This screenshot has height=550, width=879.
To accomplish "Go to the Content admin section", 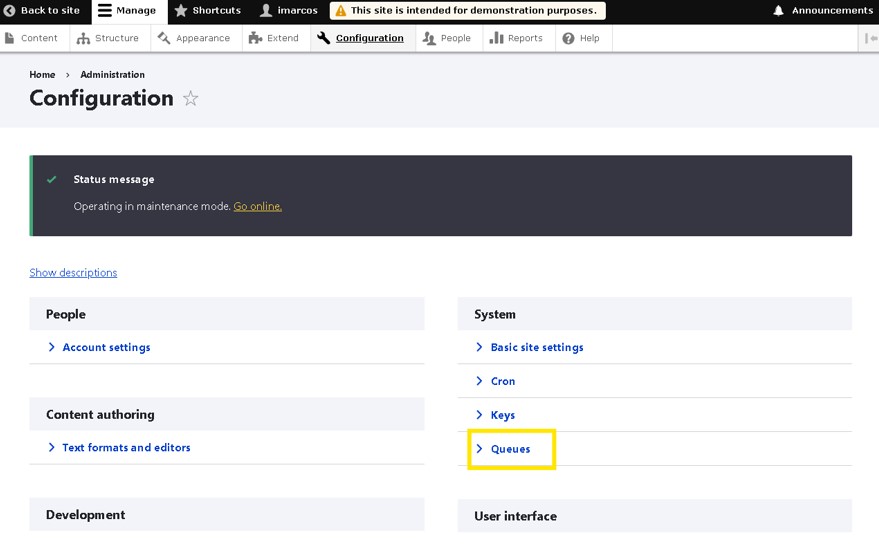I will pos(31,38).
